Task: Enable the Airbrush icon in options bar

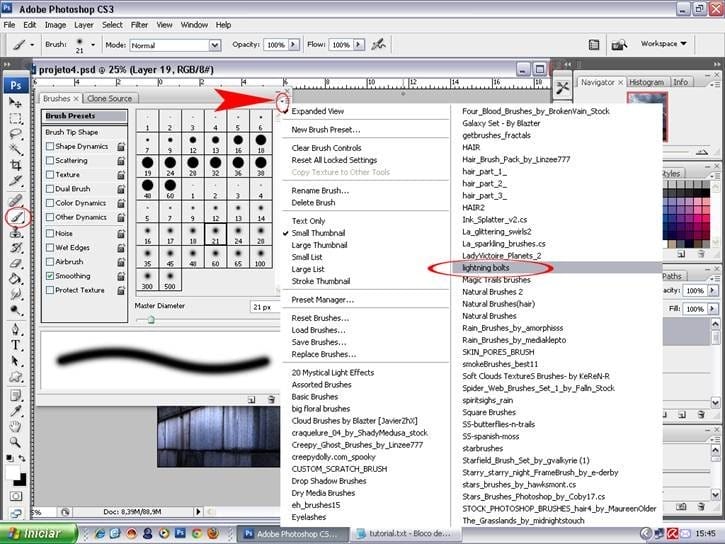Action: (379, 44)
